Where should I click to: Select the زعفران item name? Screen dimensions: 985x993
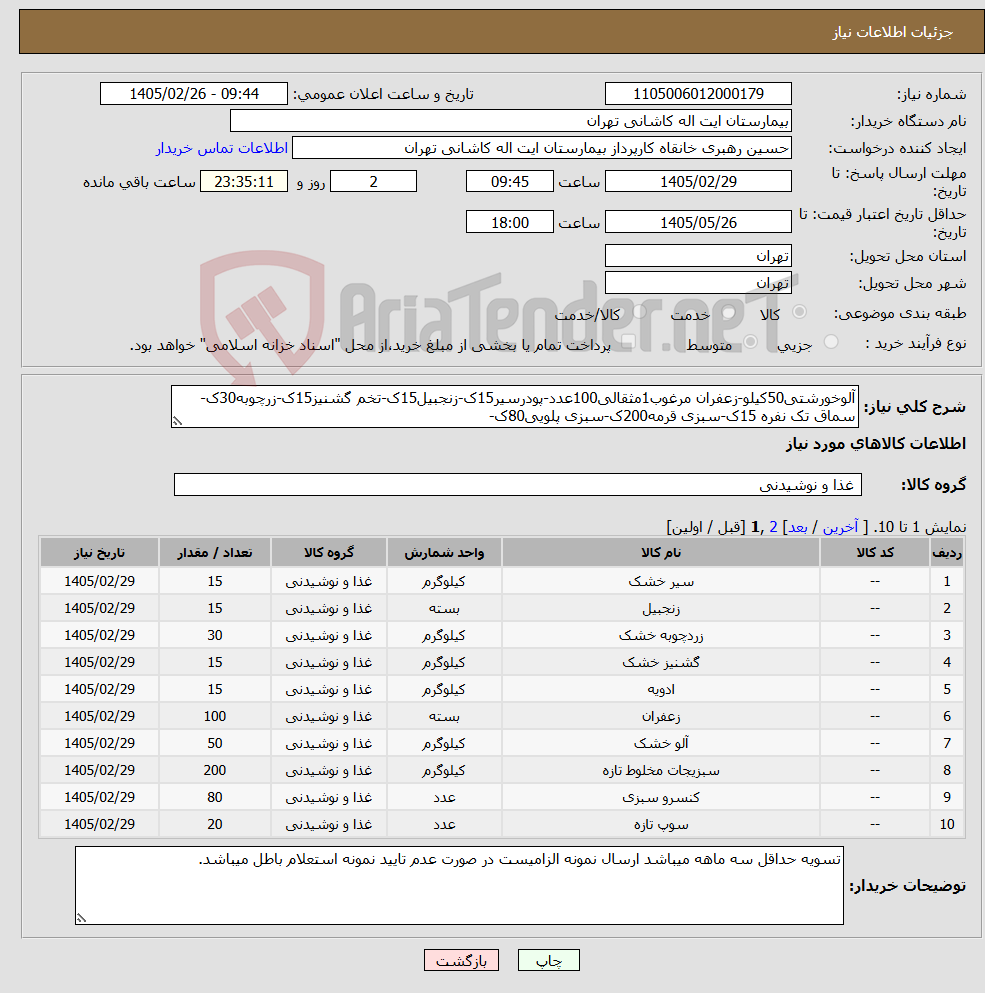coord(661,716)
